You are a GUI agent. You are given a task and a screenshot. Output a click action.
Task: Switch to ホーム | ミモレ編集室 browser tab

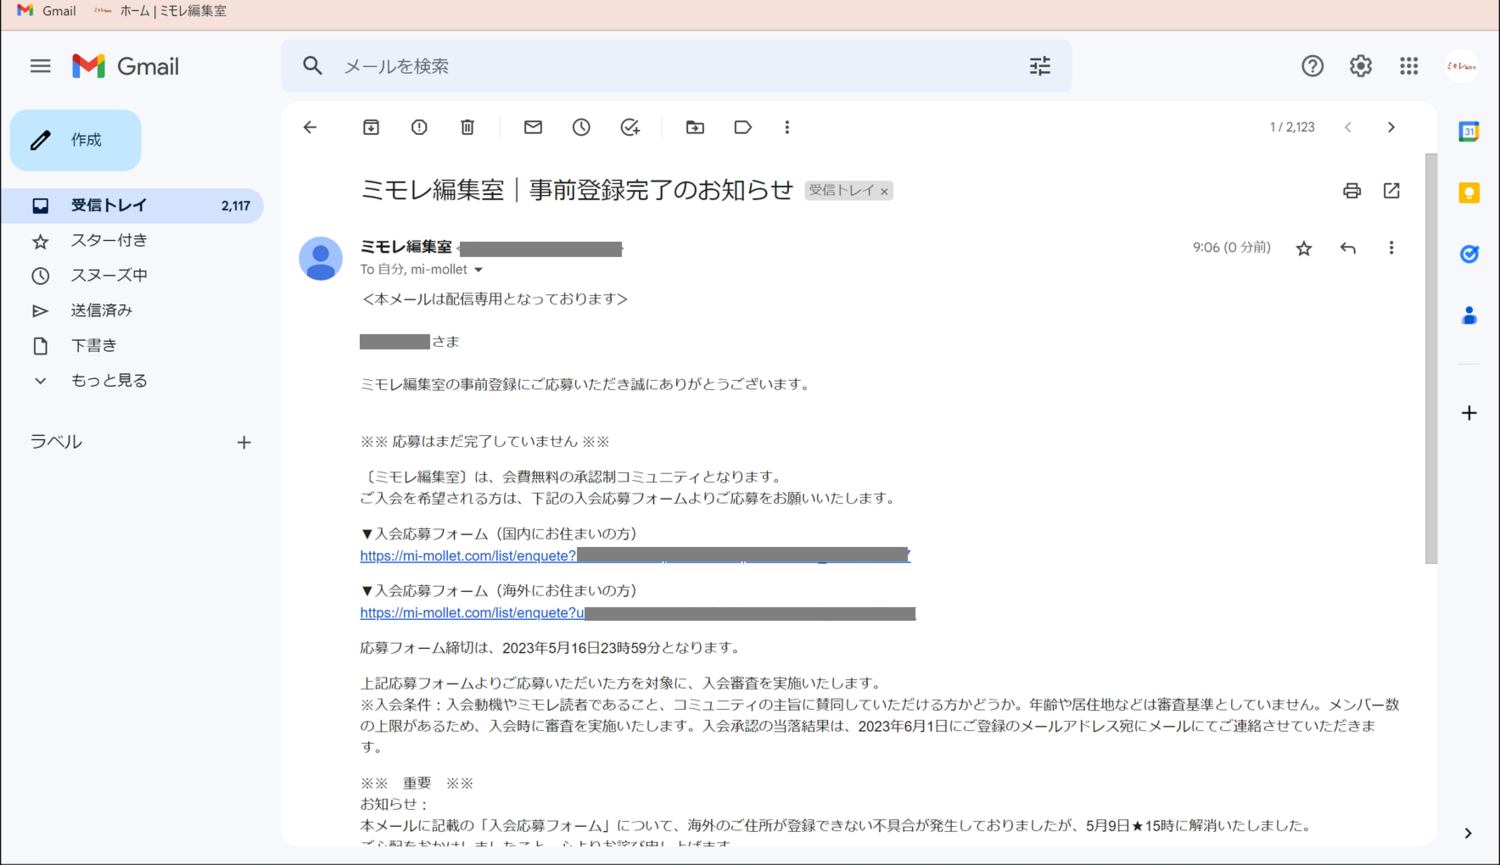[x=160, y=11]
